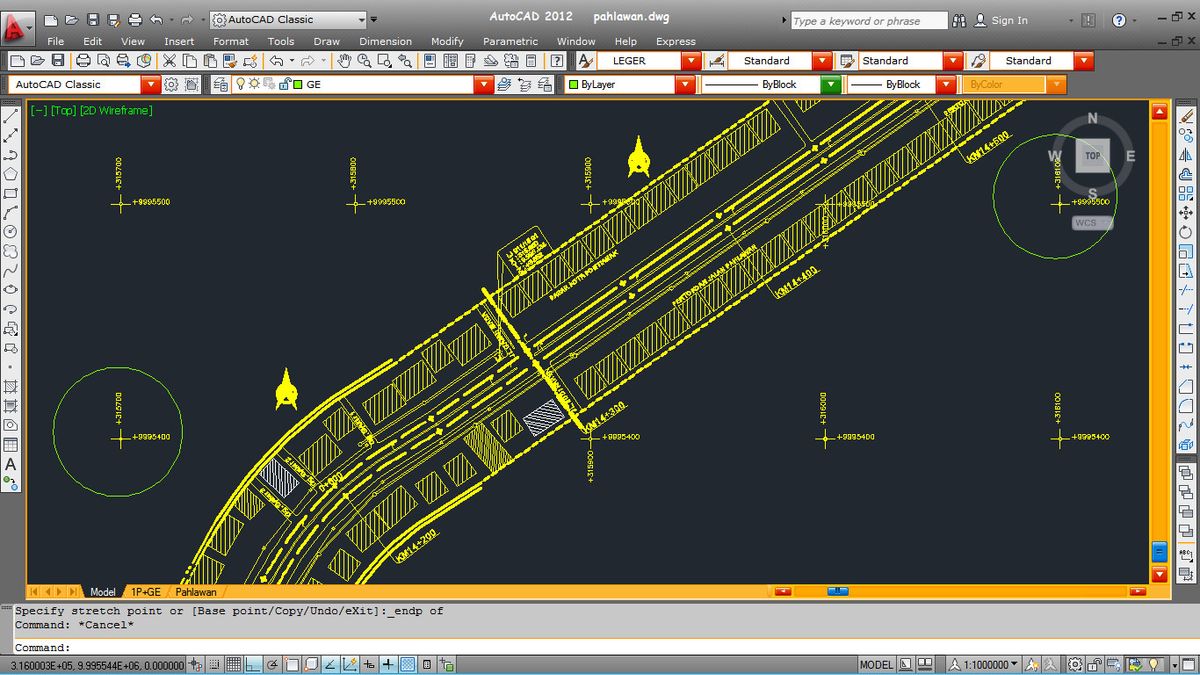Click the Save diskette icon

coord(58,61)
